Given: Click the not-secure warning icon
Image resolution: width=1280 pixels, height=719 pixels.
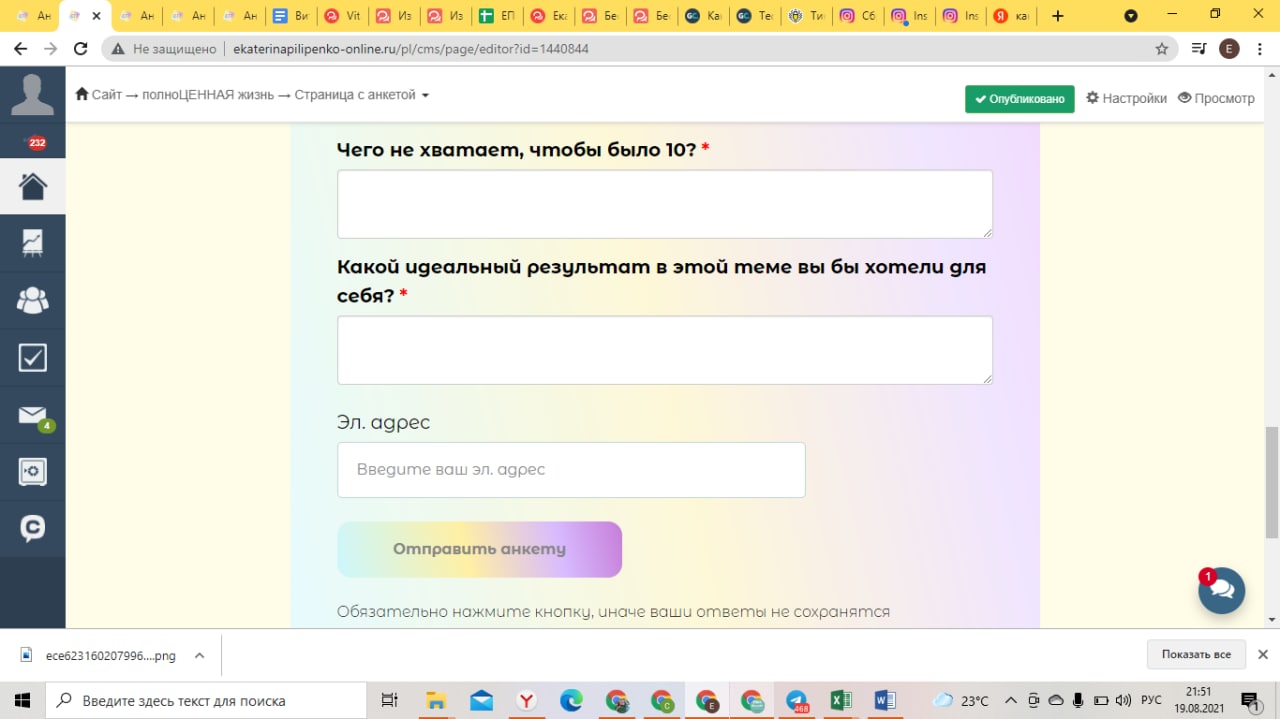Looking at the screenshot, I should click(x=118, y=48).
